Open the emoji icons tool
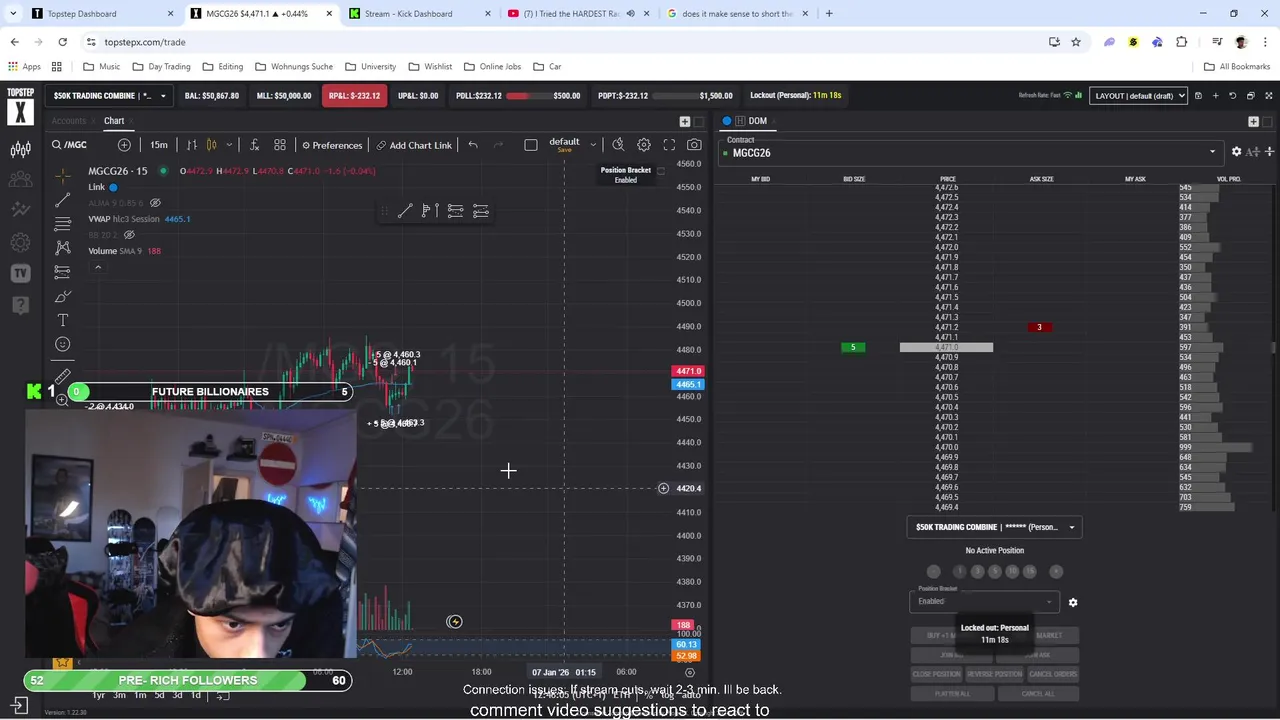The height and width of the screenshot is (720, 1280). point(63,344)
